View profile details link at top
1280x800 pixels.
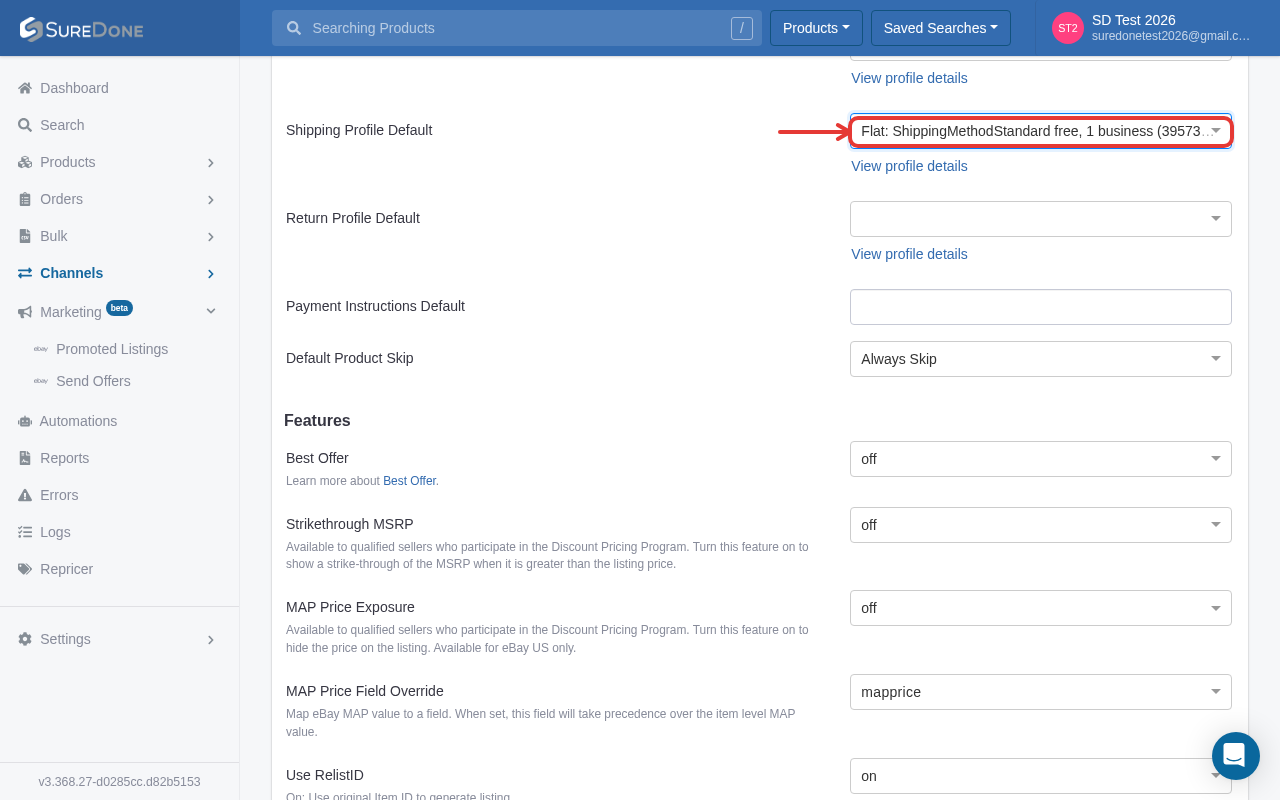pyautogui.click(x=909, y=78)
